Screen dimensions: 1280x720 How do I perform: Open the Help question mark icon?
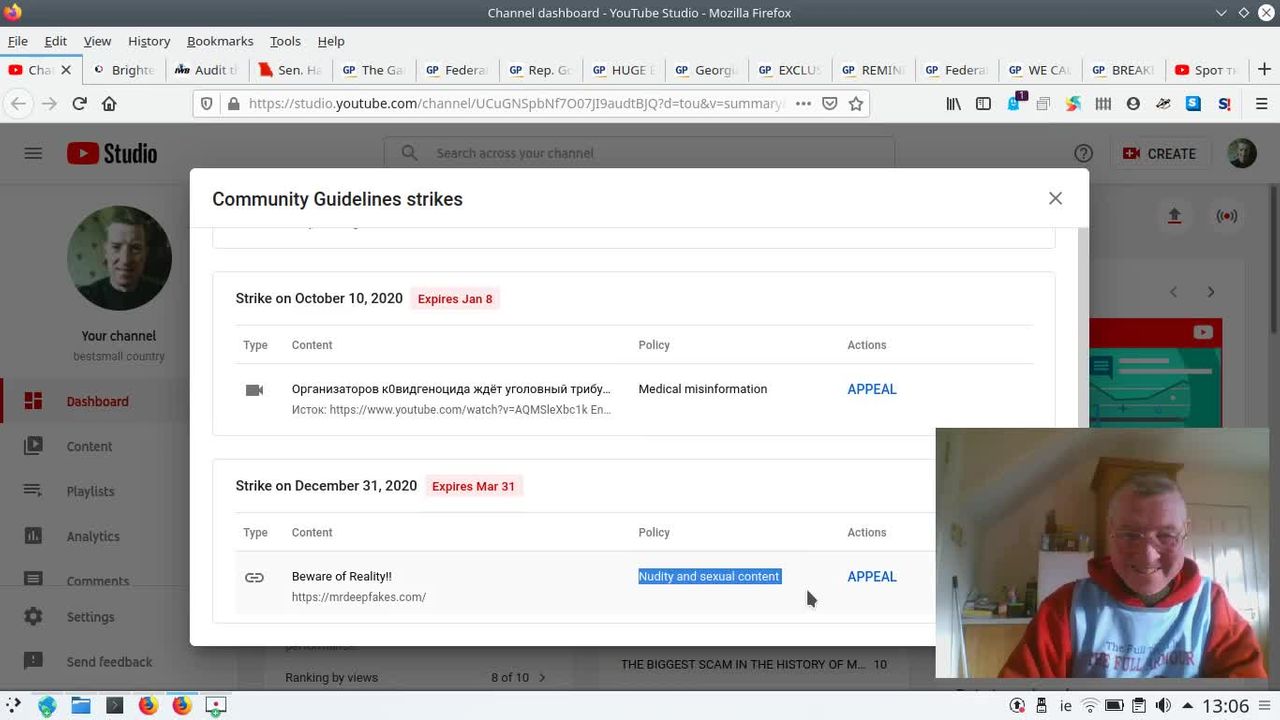[1083, 153]
